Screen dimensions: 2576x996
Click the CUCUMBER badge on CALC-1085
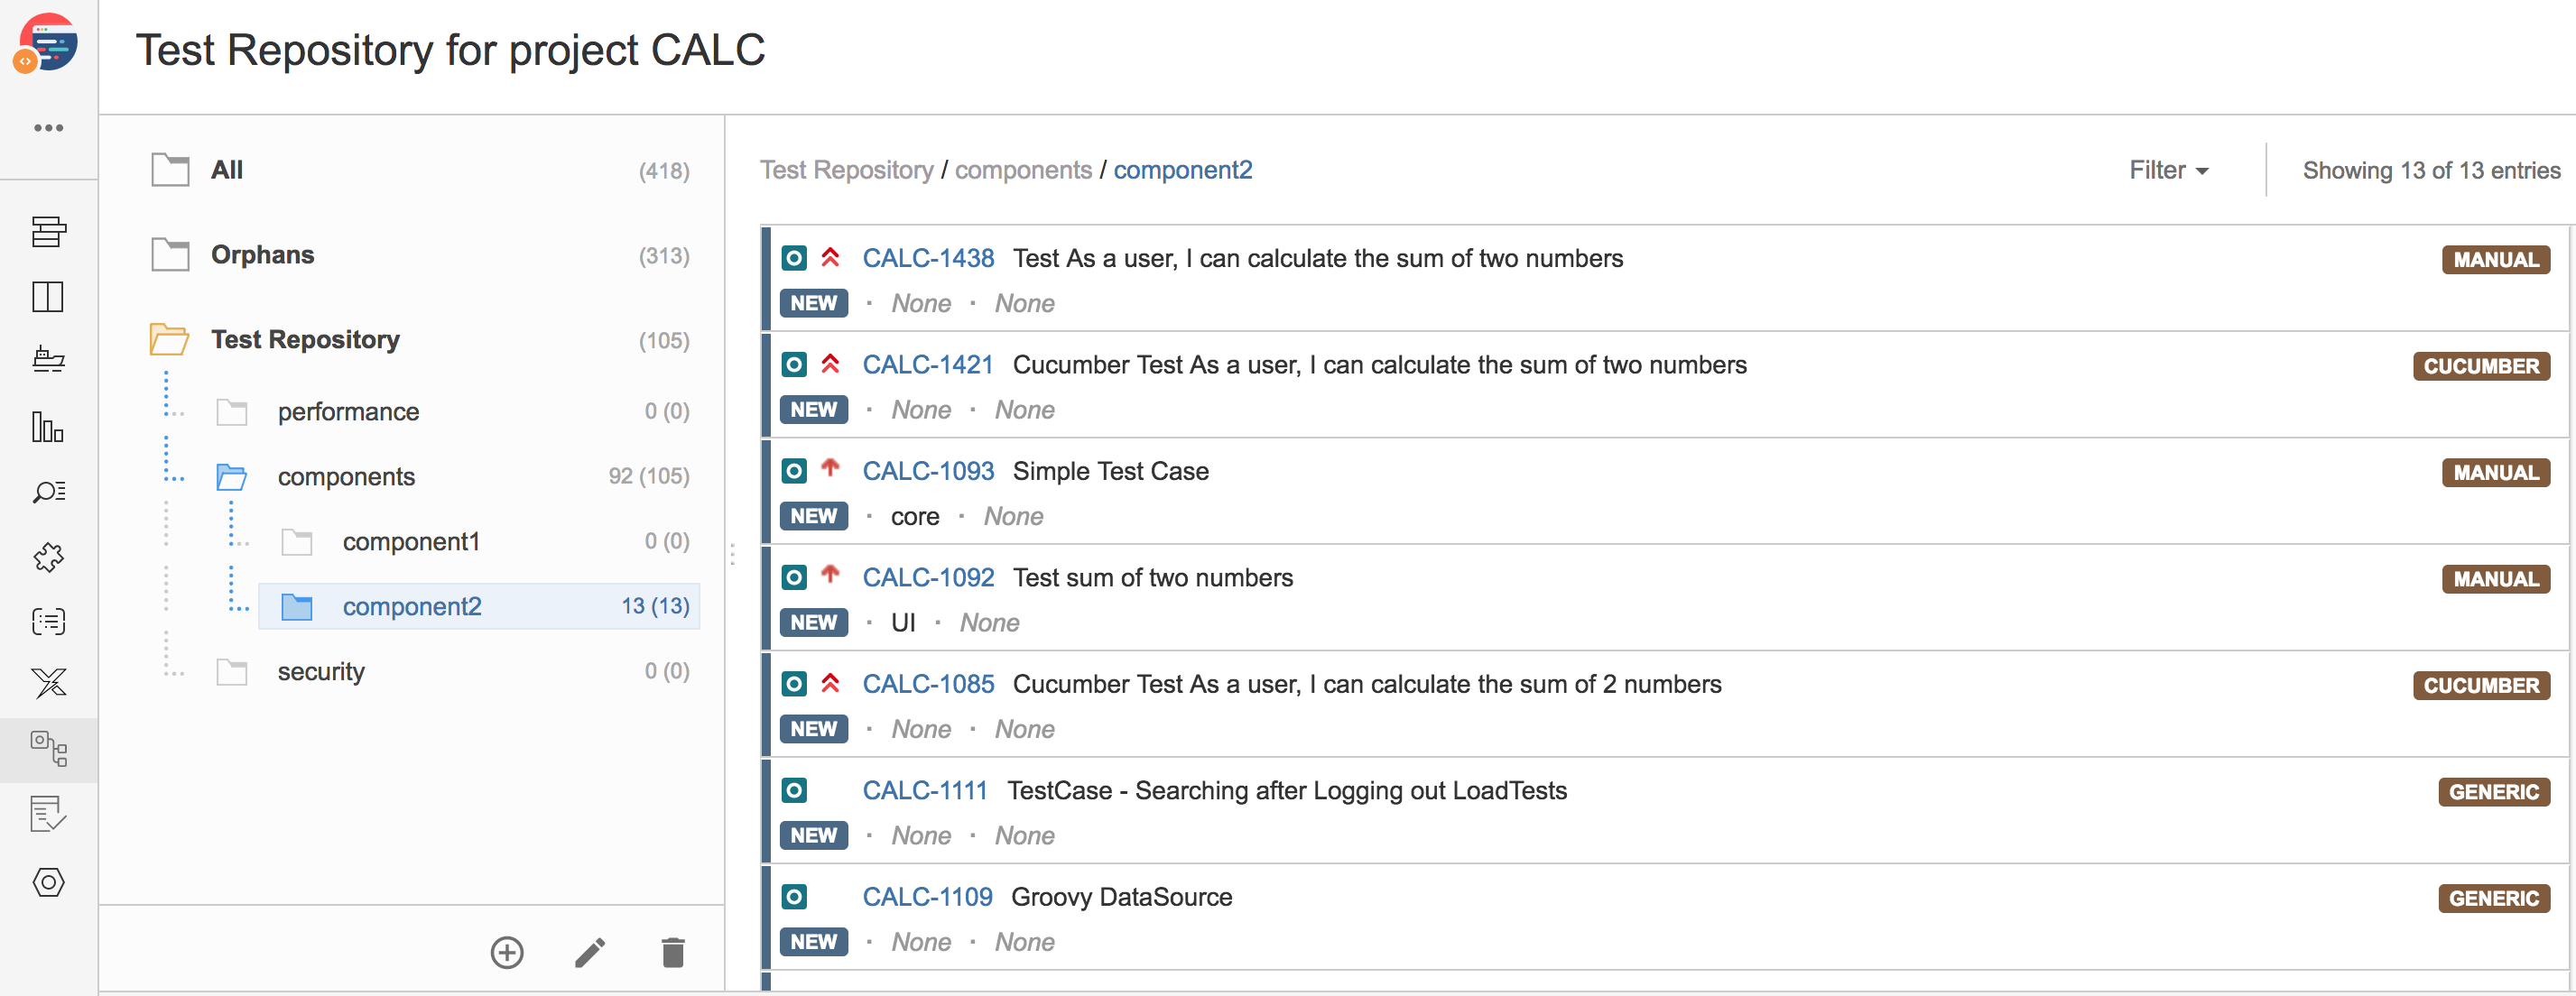(2482, 685)
